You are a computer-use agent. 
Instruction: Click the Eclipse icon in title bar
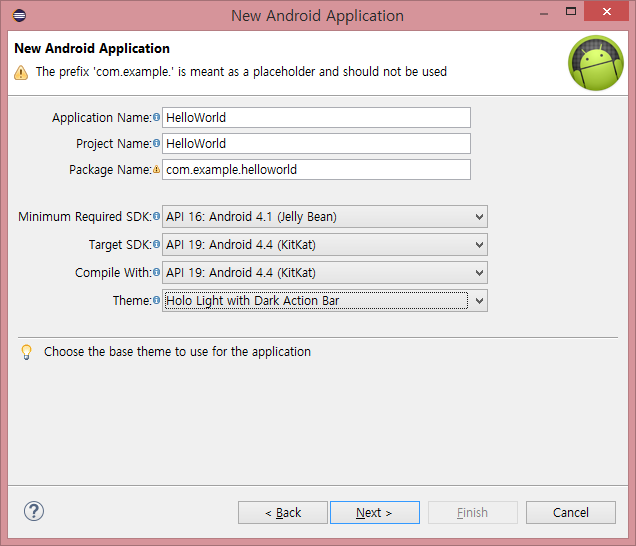click(x=19, y=15)
